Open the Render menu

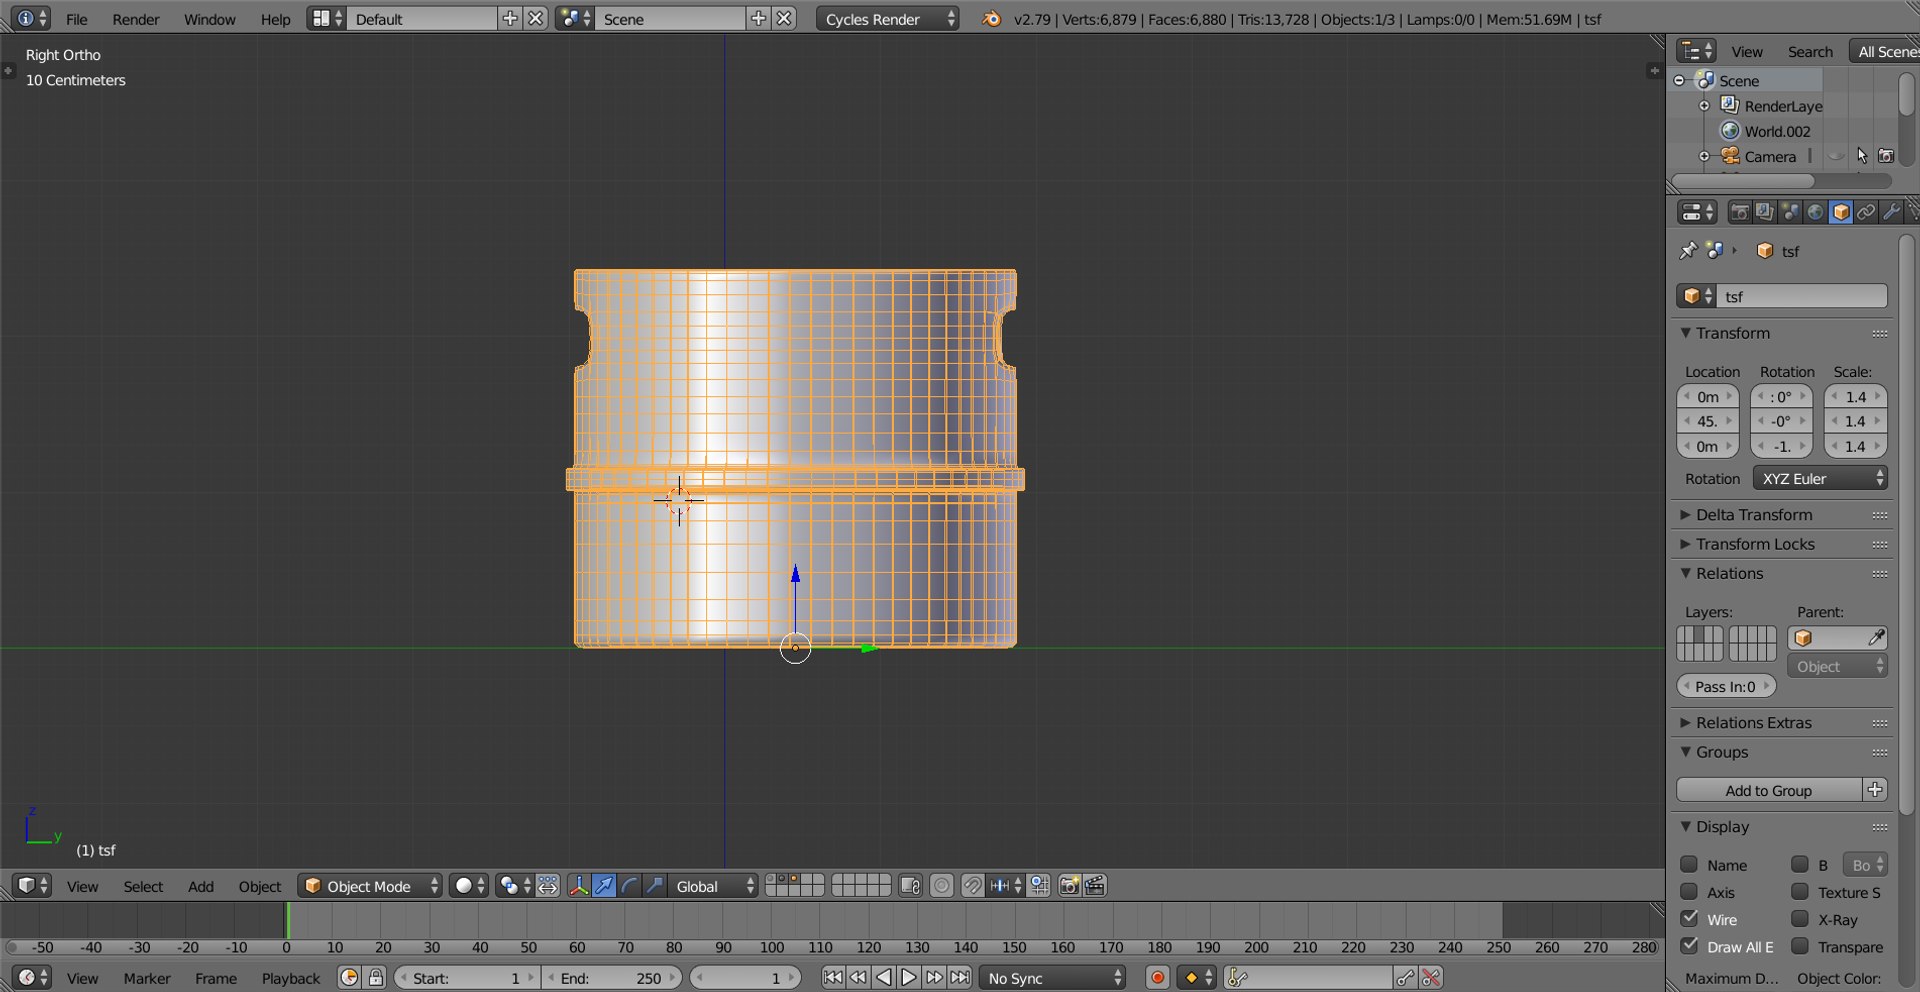coord(136,19)
